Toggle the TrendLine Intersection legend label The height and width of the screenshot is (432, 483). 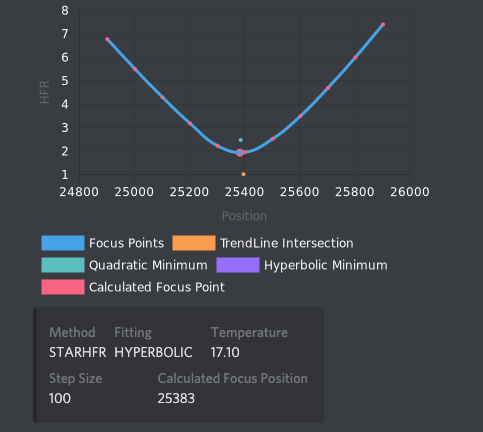pos(287,243)
